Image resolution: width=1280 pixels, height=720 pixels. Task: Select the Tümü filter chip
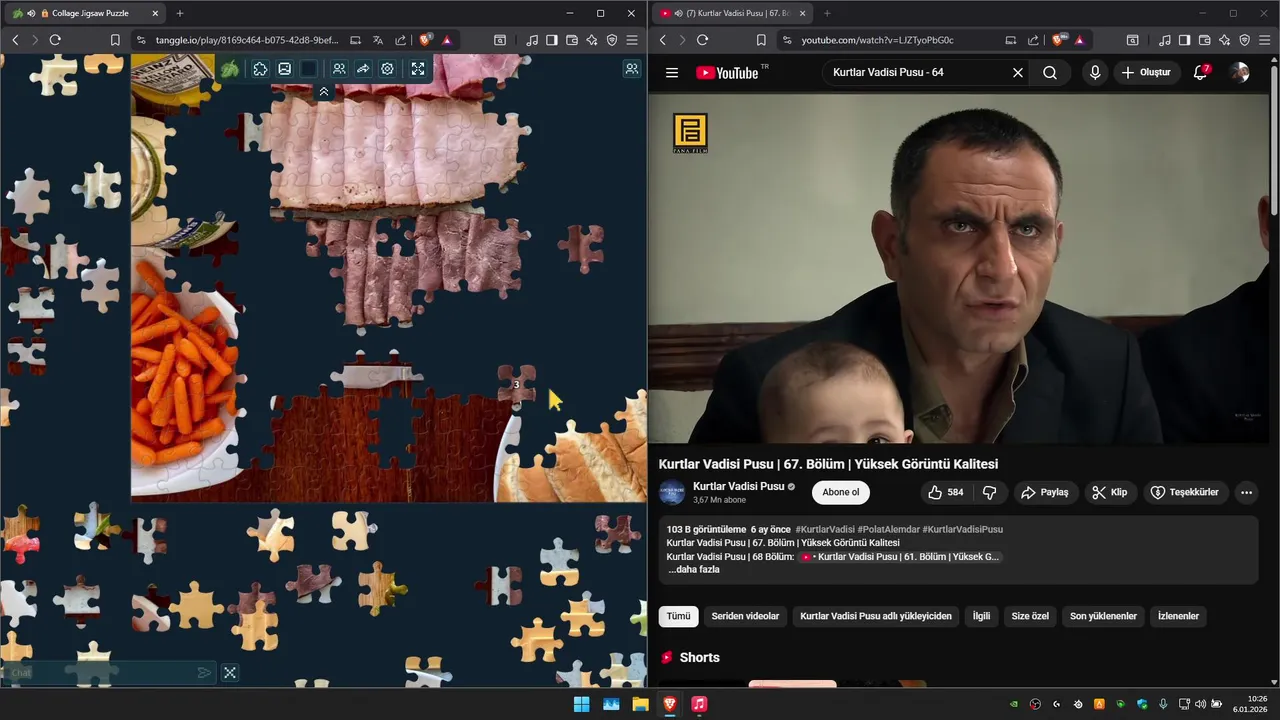click(679, 616)
